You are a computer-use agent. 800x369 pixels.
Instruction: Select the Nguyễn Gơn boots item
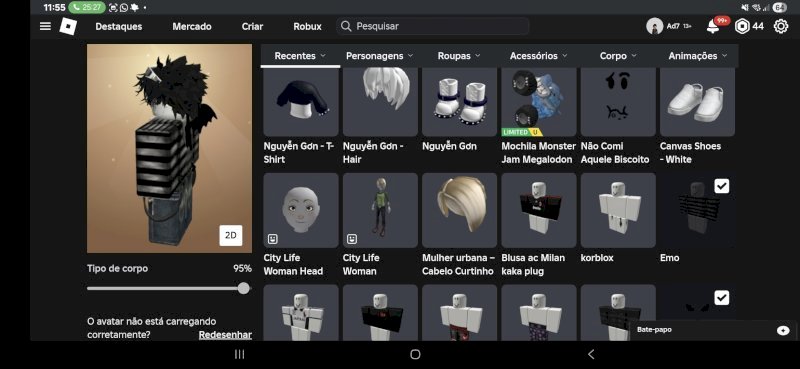459,102
